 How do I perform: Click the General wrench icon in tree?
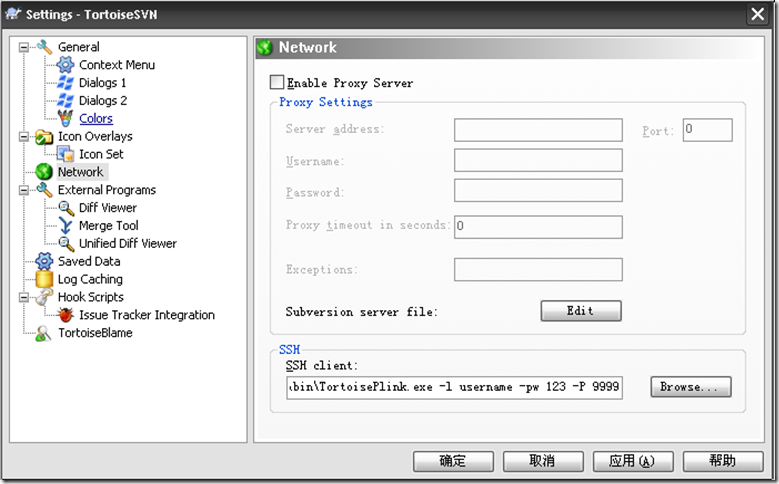point(44,47)
